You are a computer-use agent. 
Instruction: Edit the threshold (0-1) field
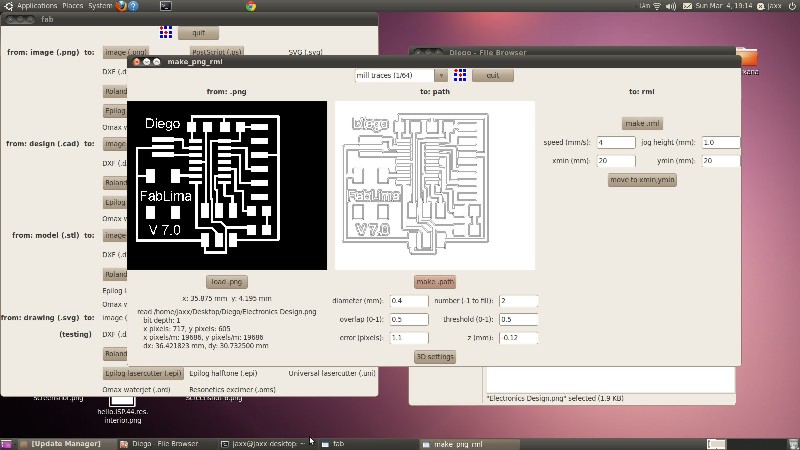click(518, 319)
